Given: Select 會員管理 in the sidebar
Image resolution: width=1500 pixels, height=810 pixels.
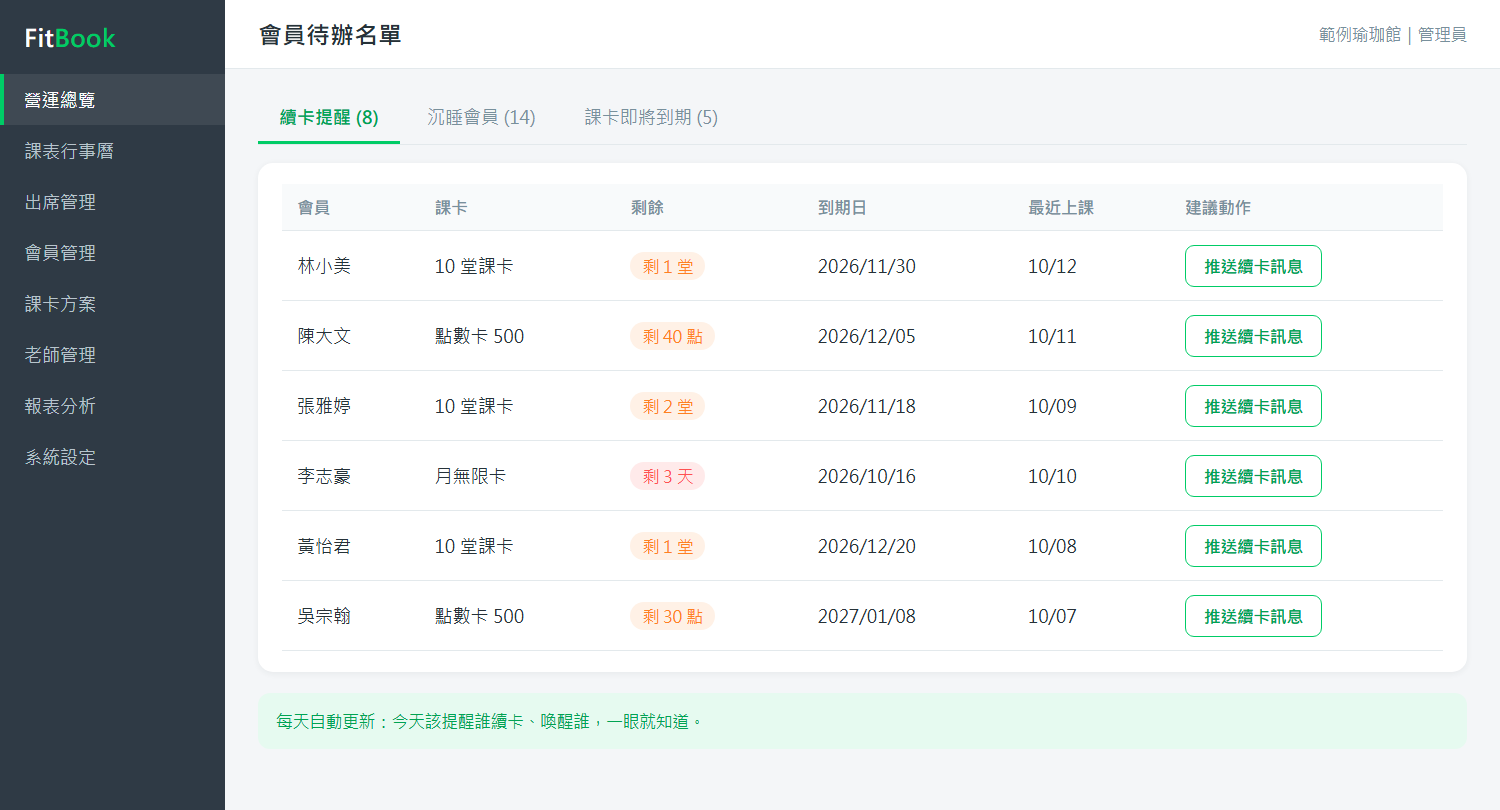Looking at the screenshot, I should (112, 252).
